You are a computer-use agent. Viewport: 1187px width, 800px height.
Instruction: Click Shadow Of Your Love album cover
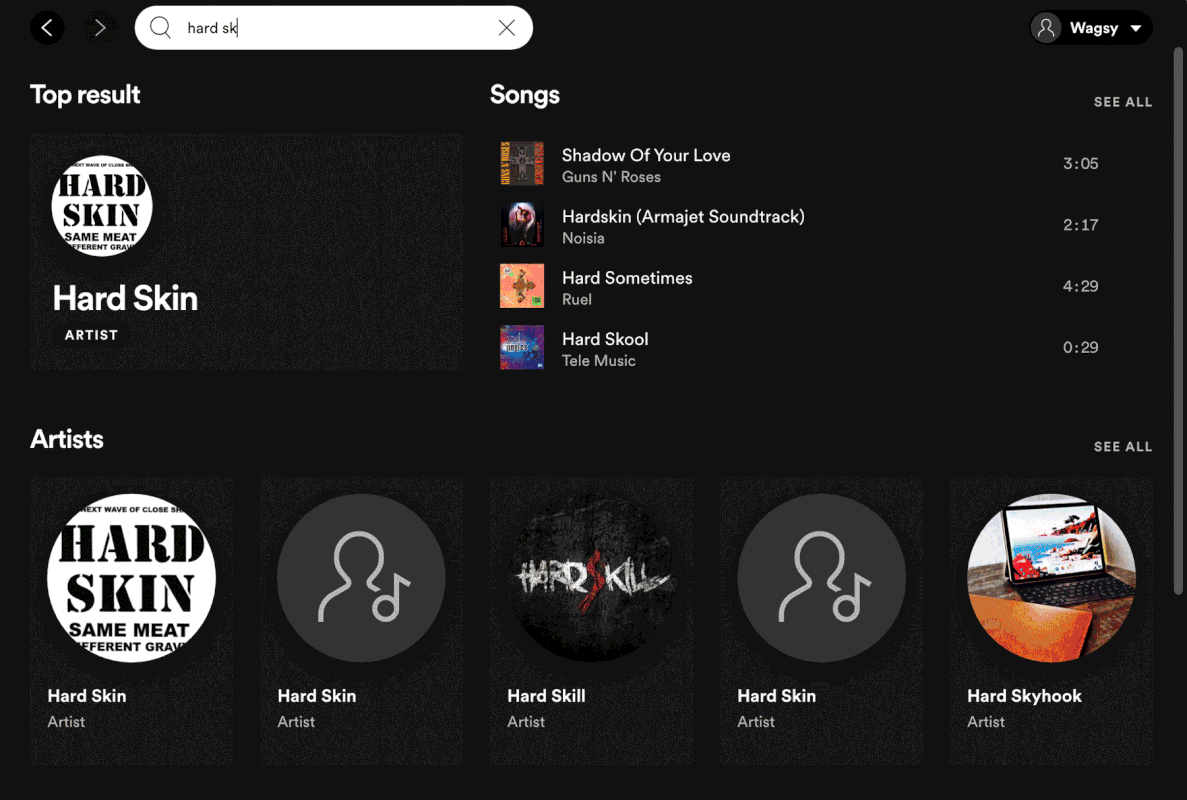(x=522, y=163)
